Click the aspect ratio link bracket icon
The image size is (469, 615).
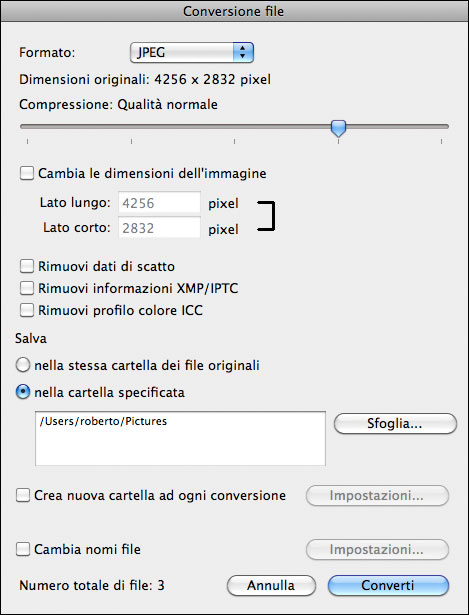(267, 216)
